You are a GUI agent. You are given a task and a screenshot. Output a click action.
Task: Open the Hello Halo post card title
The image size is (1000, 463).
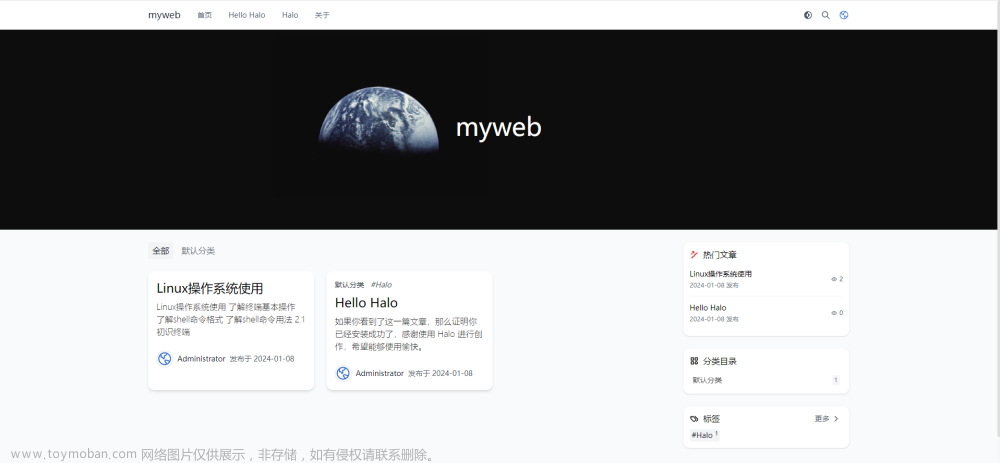(x=366, y=302)
